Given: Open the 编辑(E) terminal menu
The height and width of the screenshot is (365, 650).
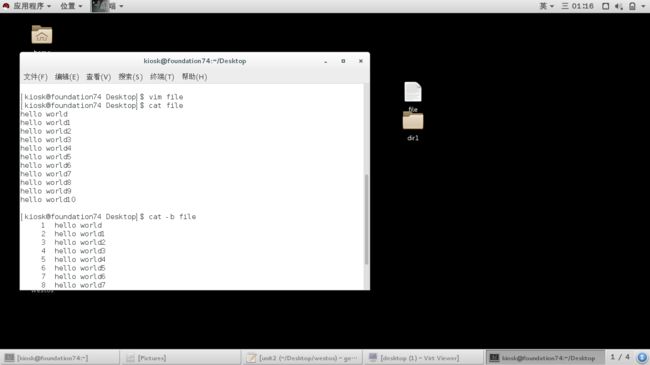Looking at the screenshot, I should (x=67, y=77).
